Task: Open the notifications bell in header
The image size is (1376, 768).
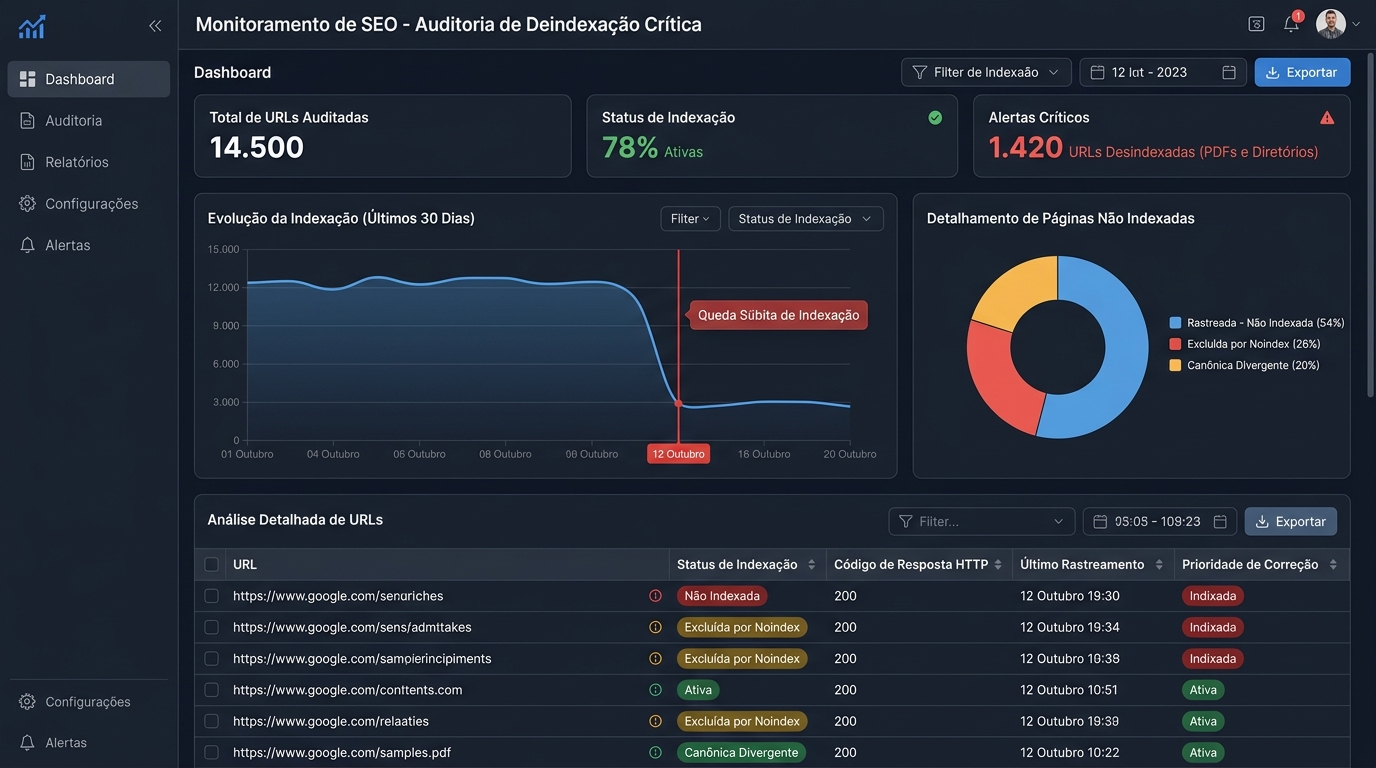Action: click(1292, 24)
